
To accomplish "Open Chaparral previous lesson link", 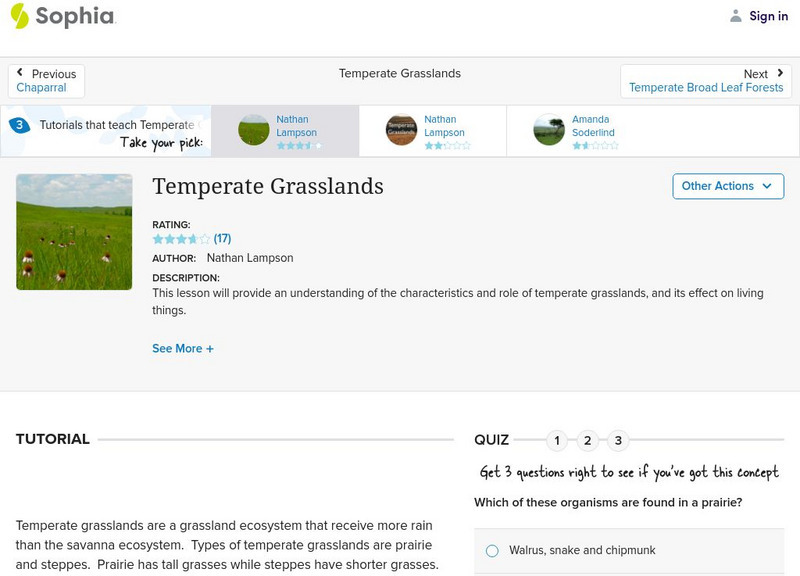I will 41,88.
